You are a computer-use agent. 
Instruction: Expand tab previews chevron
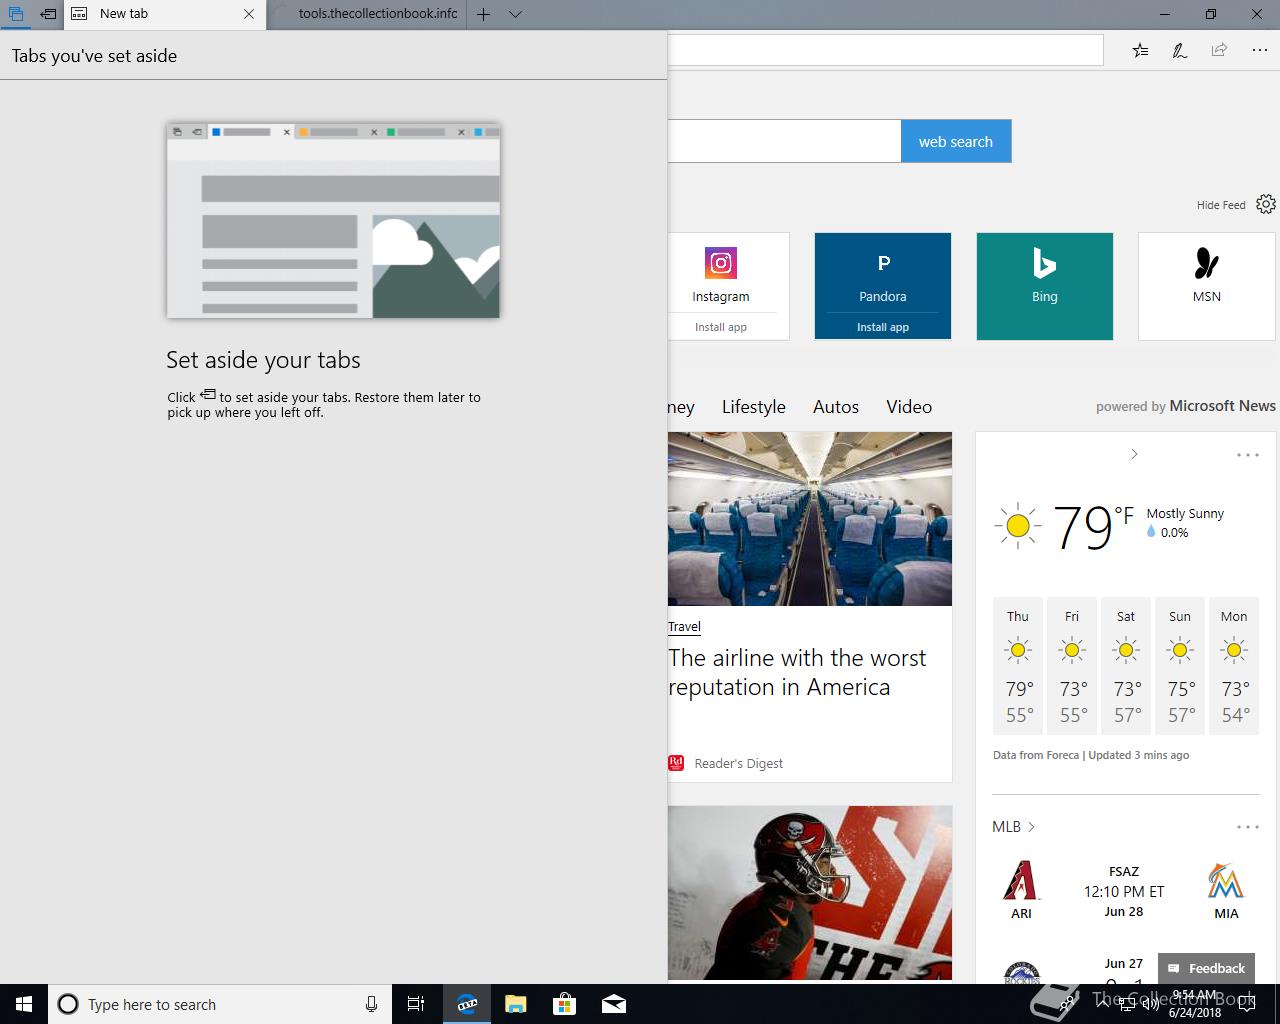(x=515, y=14)
